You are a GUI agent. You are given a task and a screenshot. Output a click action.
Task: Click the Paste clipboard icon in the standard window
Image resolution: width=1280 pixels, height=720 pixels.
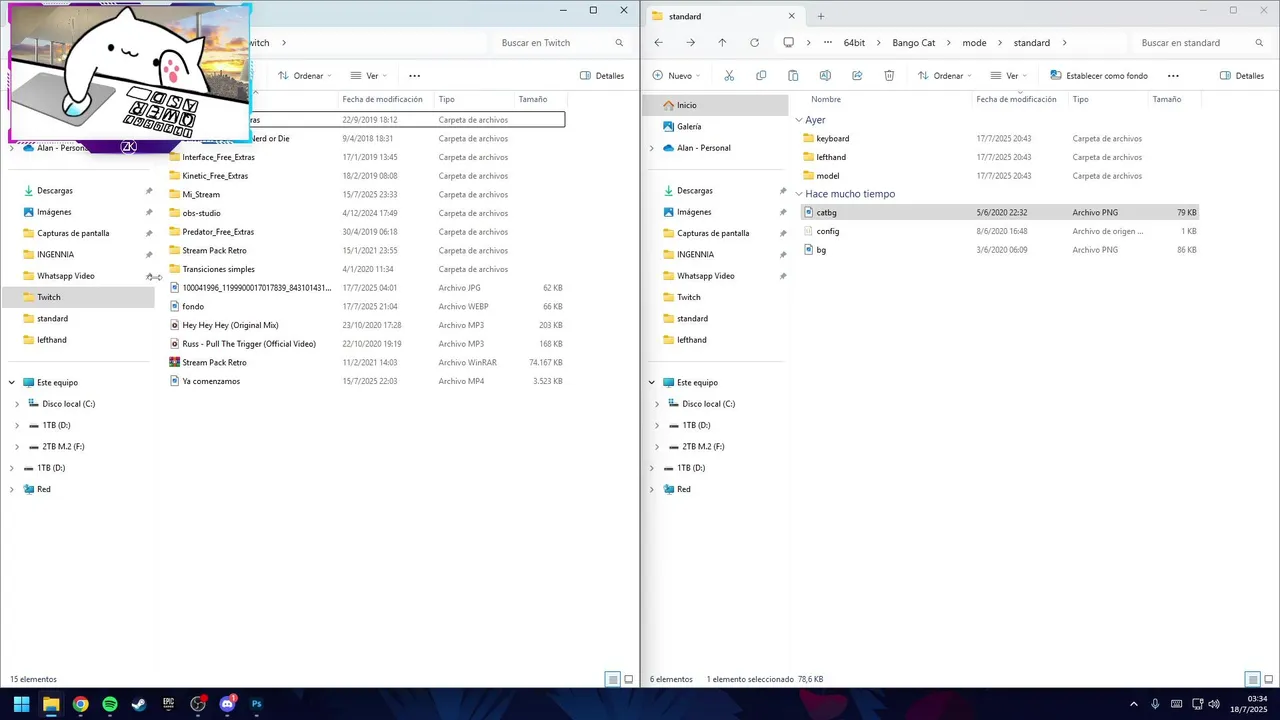[x=793, y=76]
